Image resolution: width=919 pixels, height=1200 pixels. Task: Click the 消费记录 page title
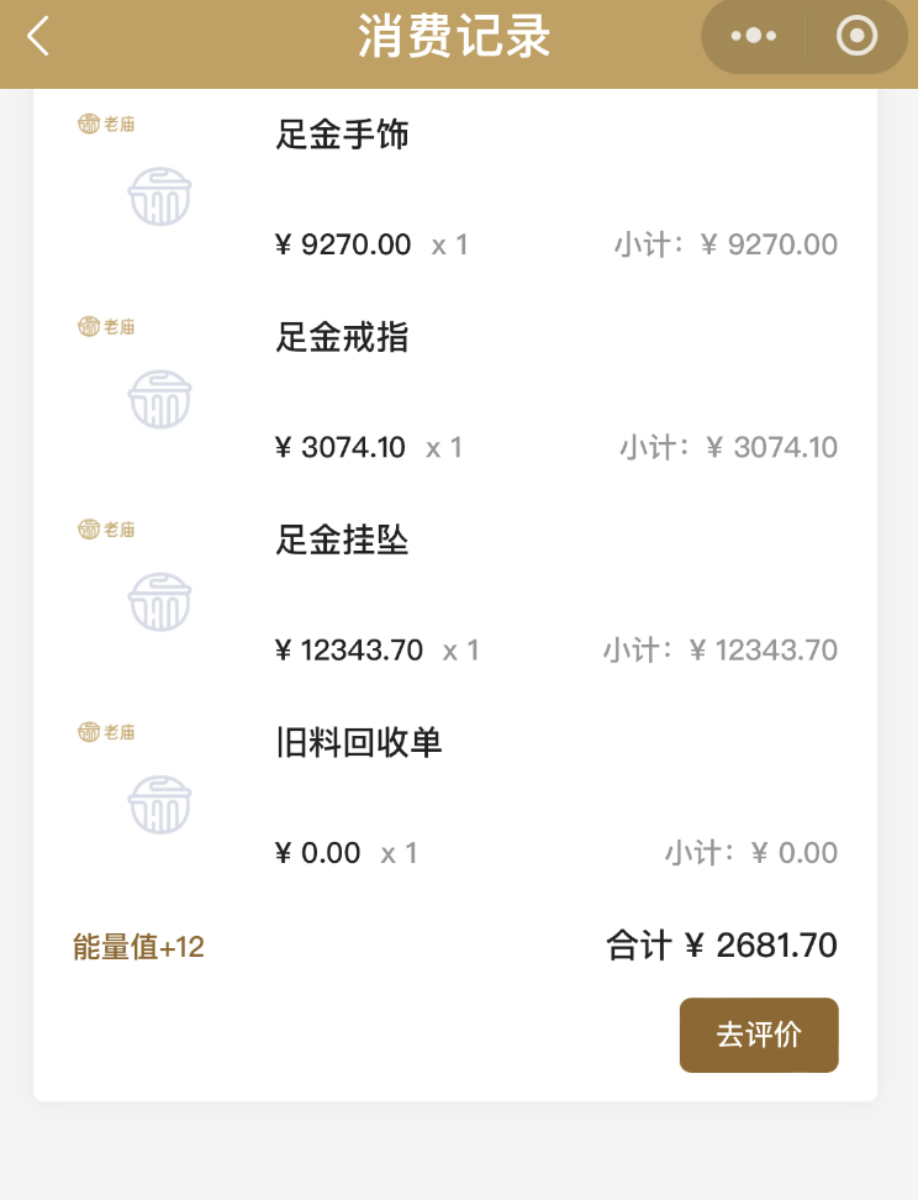click(454, 38)
